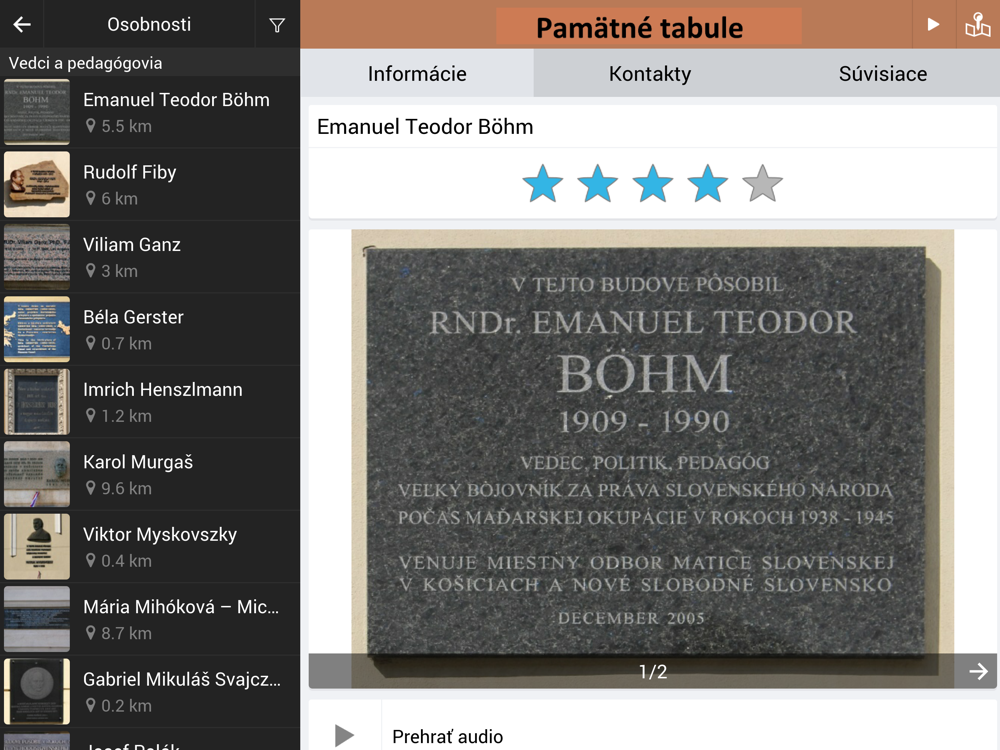Select Gabriel Mikuláš Svajcz... entry

click(150, 691)
